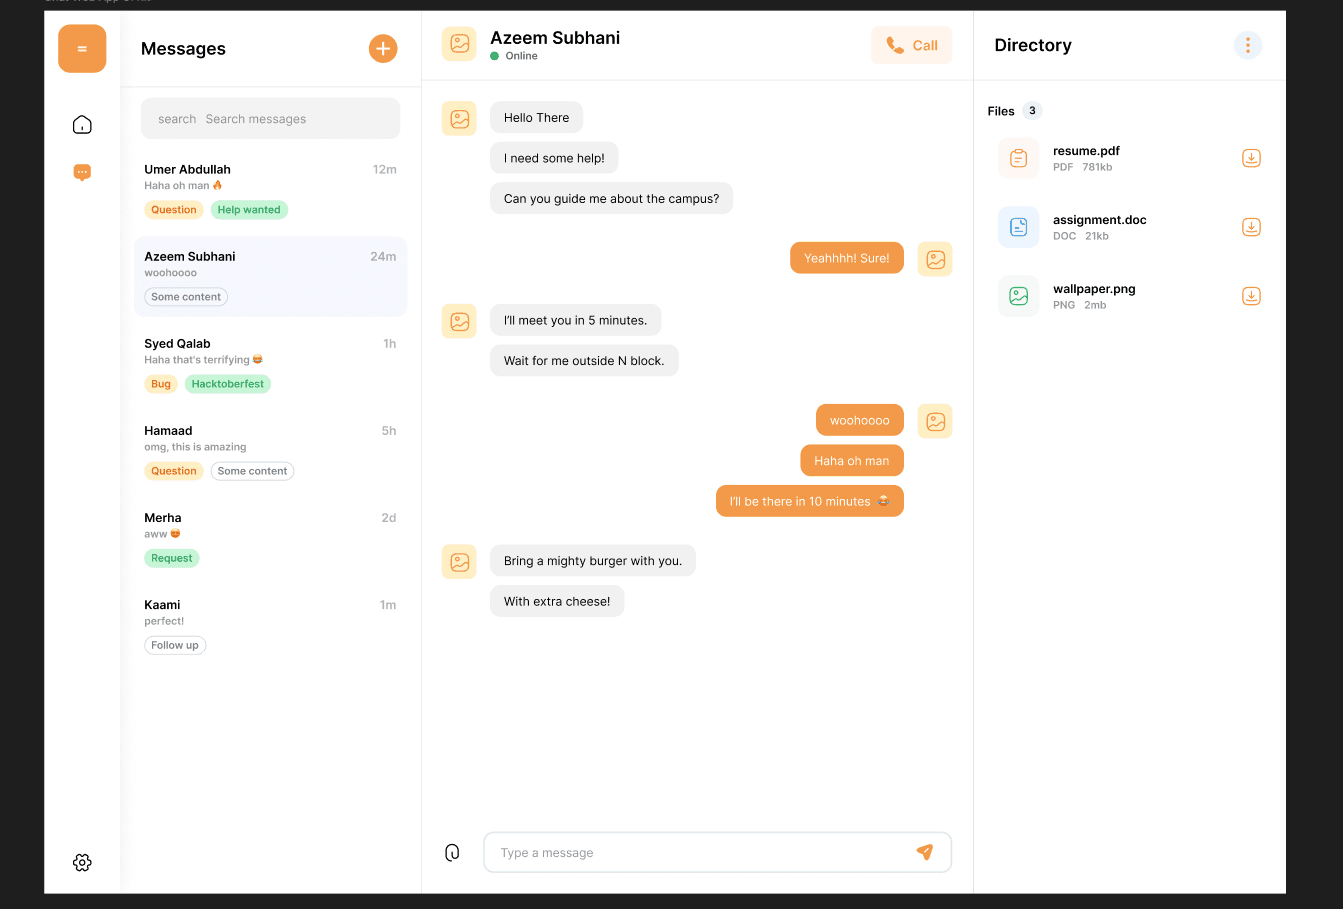Click the Yeahhhh! Sure! bubble
The image size is (1343, 909).
coord(846,258)
